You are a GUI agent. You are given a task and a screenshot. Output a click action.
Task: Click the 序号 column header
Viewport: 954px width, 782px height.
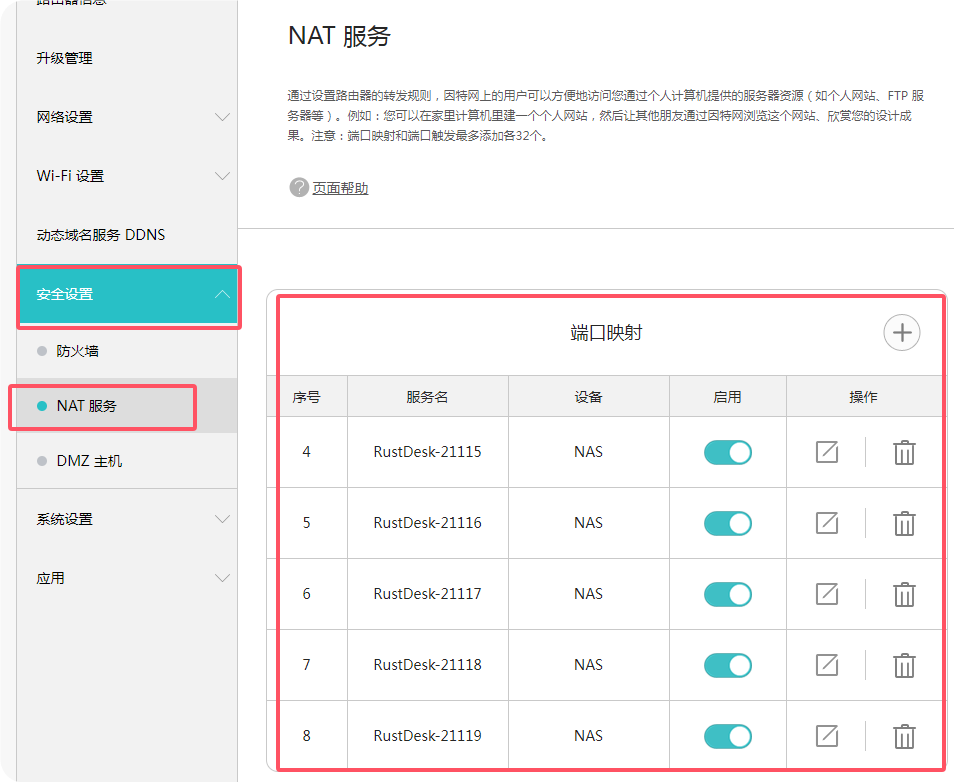coord(306,397)
